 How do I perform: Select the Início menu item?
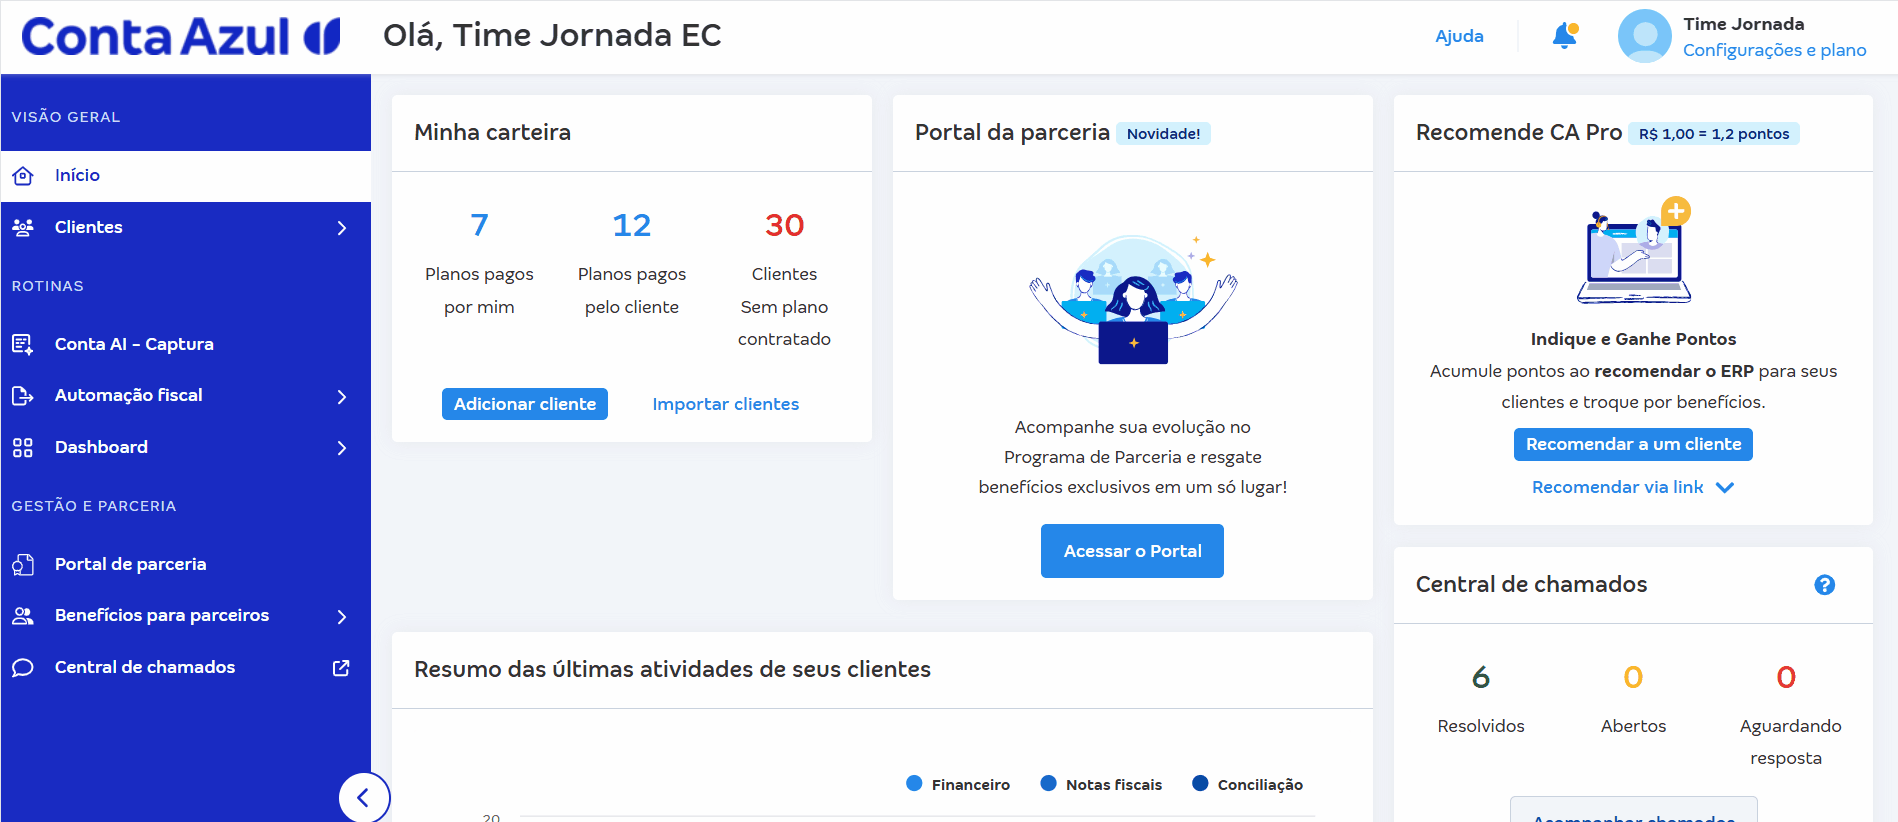pos(186,176)
